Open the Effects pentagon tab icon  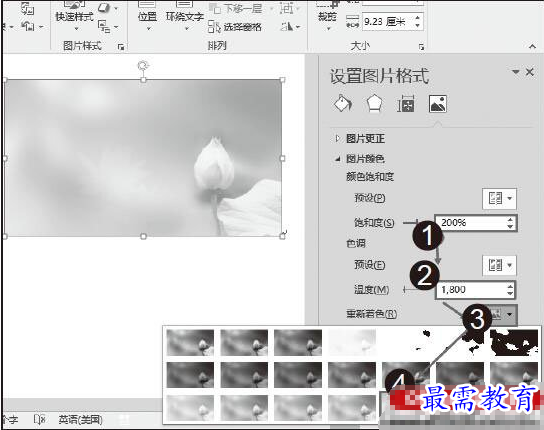pyautogui.click(x=374, y=103)
